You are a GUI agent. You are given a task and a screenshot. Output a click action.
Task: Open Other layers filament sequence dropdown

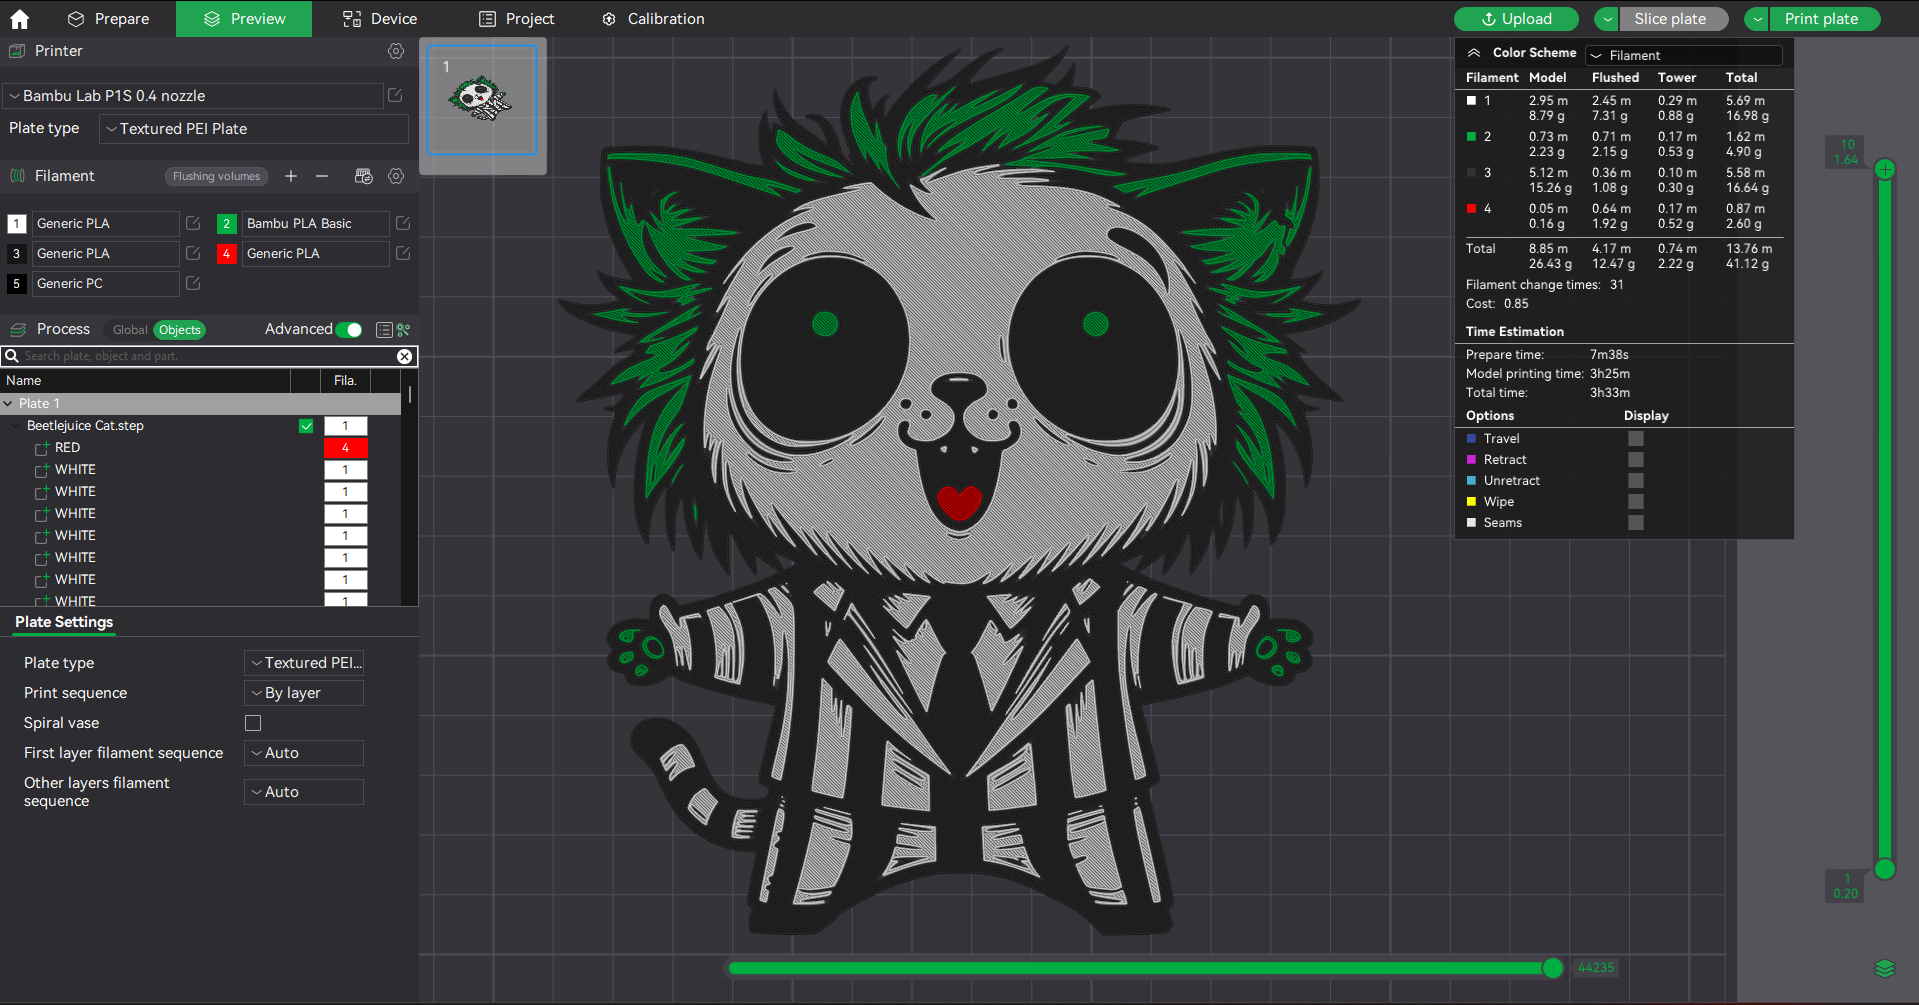(304, 792)
